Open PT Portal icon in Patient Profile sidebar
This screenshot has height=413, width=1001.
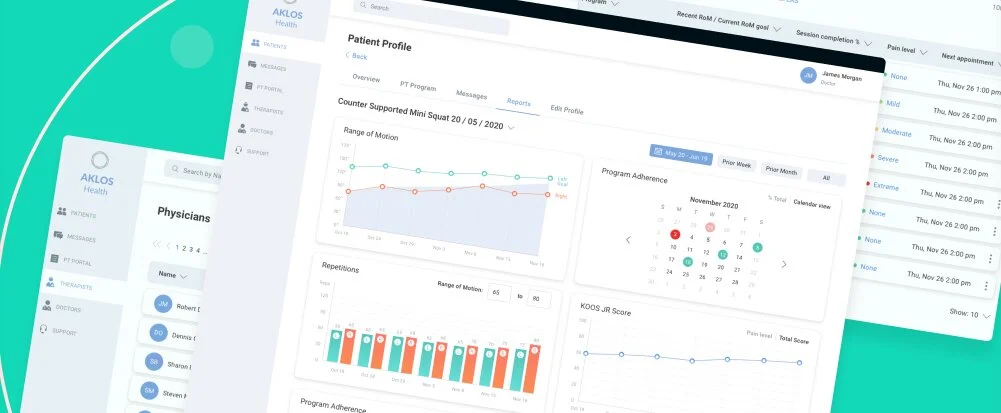[x=248, y=87]
